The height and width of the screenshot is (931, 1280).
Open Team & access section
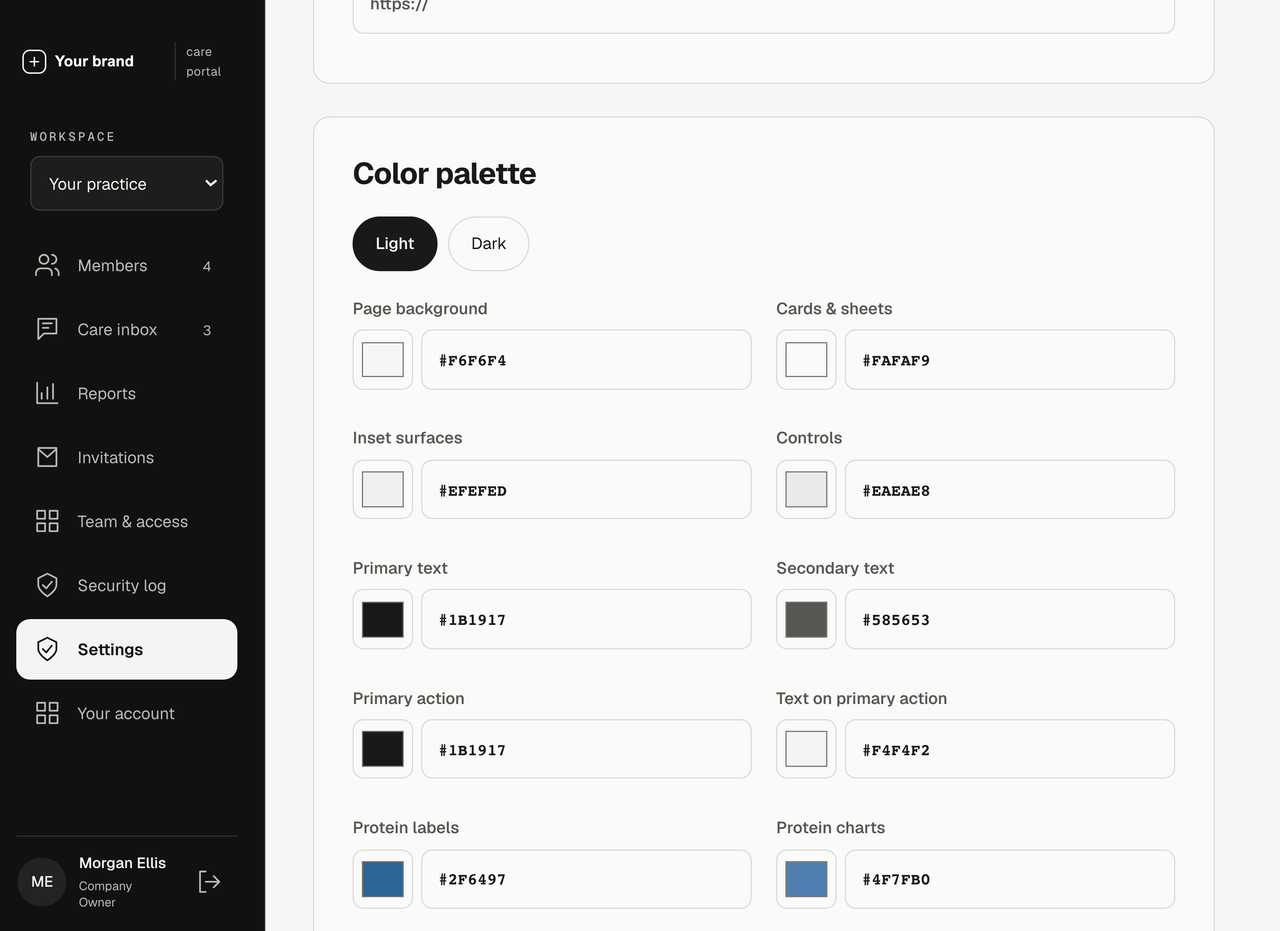[127, 521]
